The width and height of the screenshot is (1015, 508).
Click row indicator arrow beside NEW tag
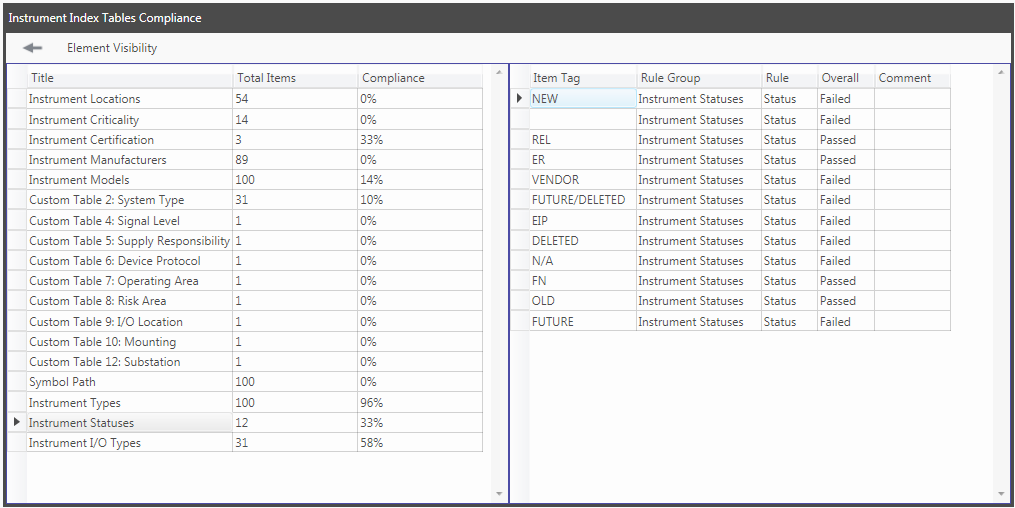pos(519,99)
